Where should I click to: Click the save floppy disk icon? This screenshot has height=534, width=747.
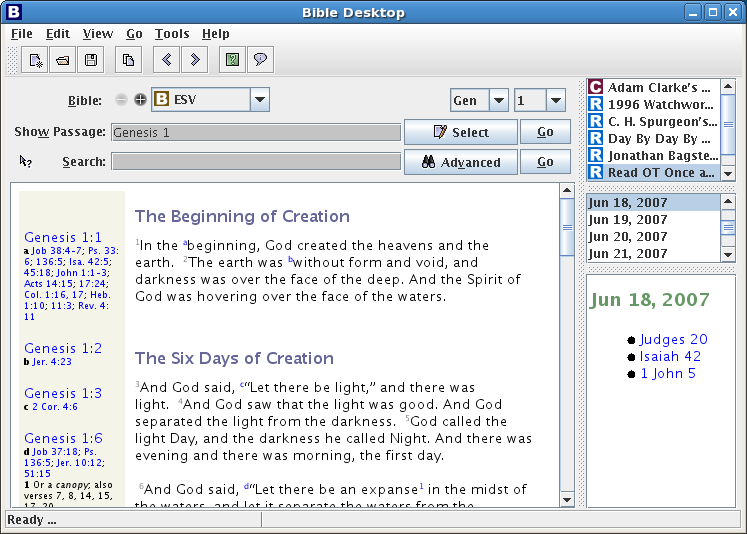(x=91, y=60)
